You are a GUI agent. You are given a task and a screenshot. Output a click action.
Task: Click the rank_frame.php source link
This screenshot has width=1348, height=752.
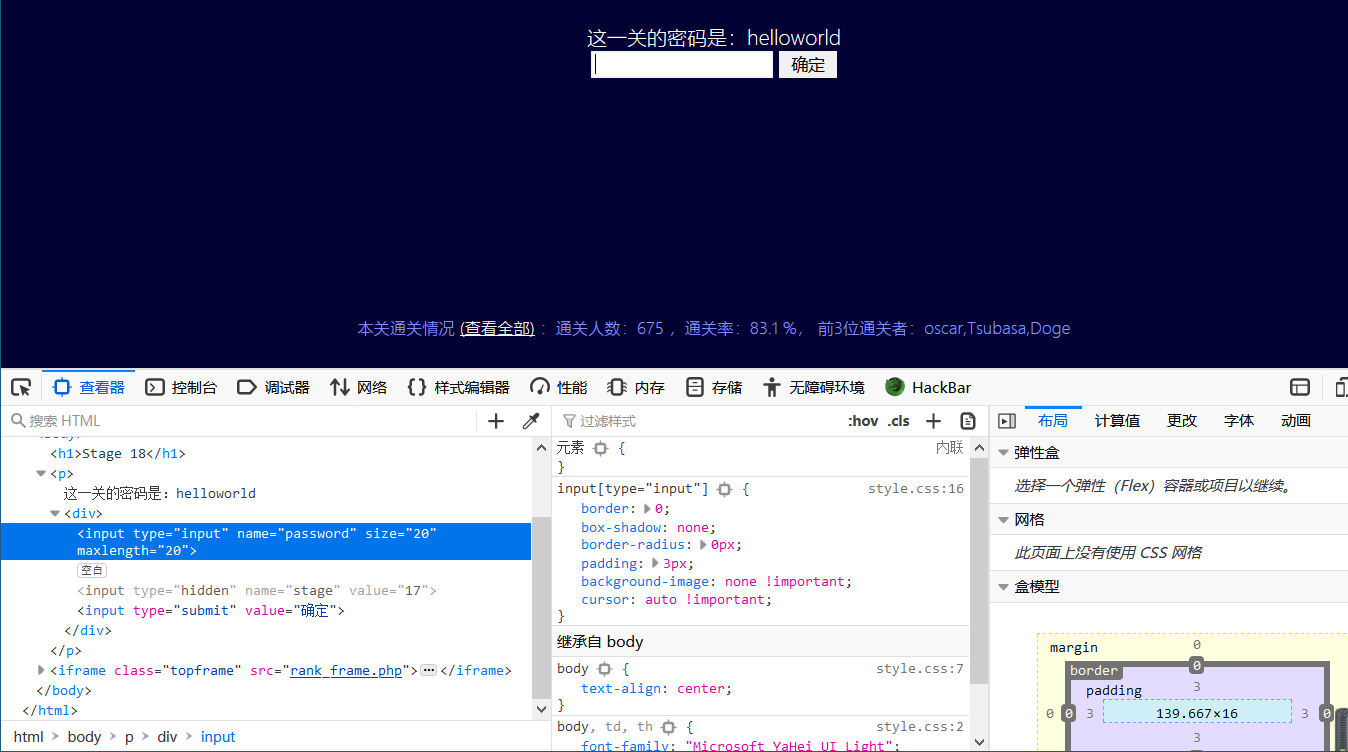[x=345, y=670]
